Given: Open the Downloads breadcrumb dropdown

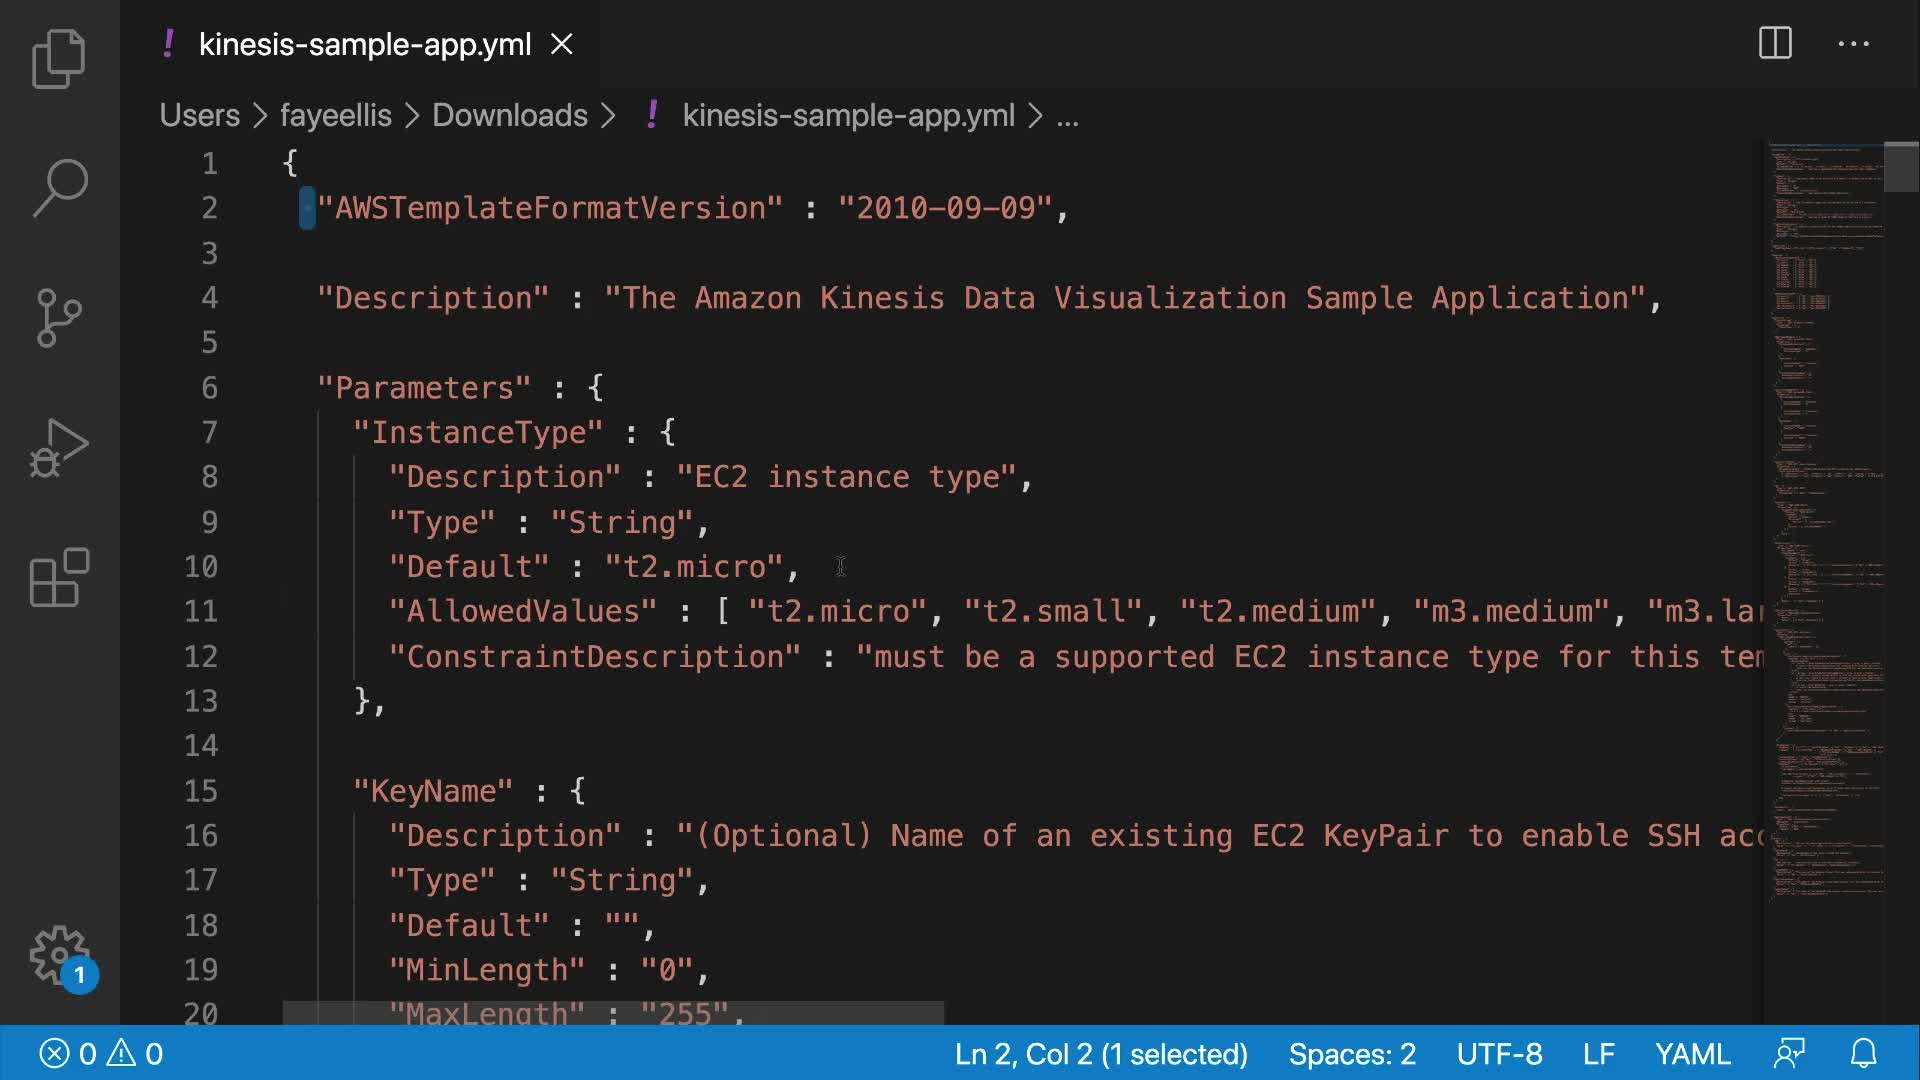Looking at the screenshot, I should (x=509, y=116).
